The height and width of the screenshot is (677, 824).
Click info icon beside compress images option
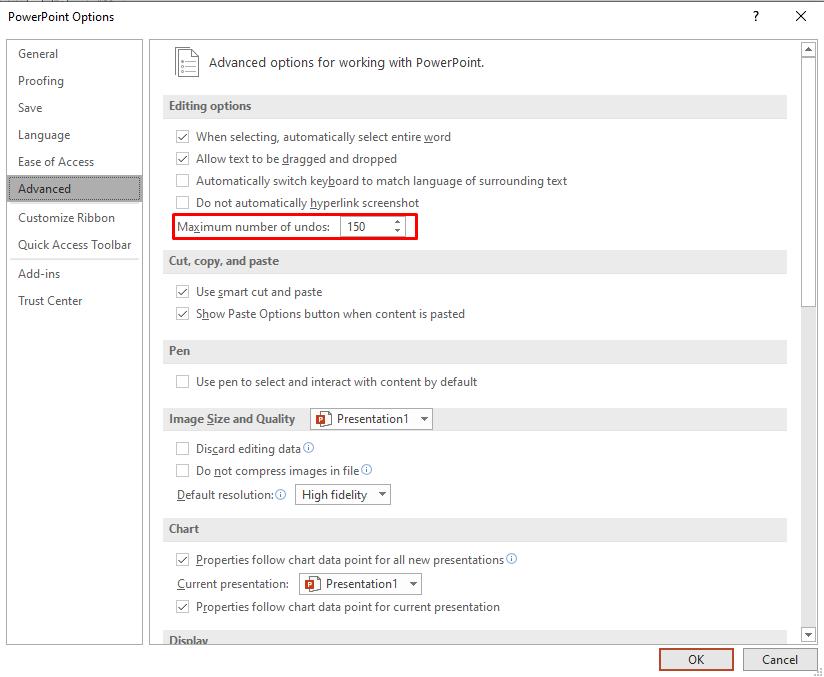click(367, 470)
